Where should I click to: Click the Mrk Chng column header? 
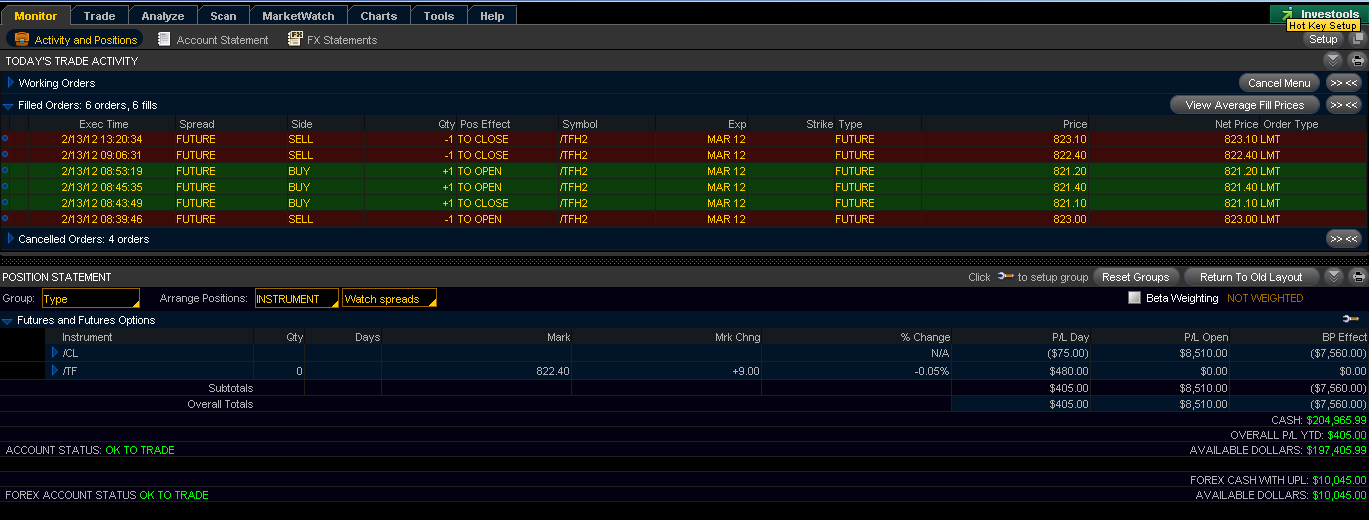[738, 337]
